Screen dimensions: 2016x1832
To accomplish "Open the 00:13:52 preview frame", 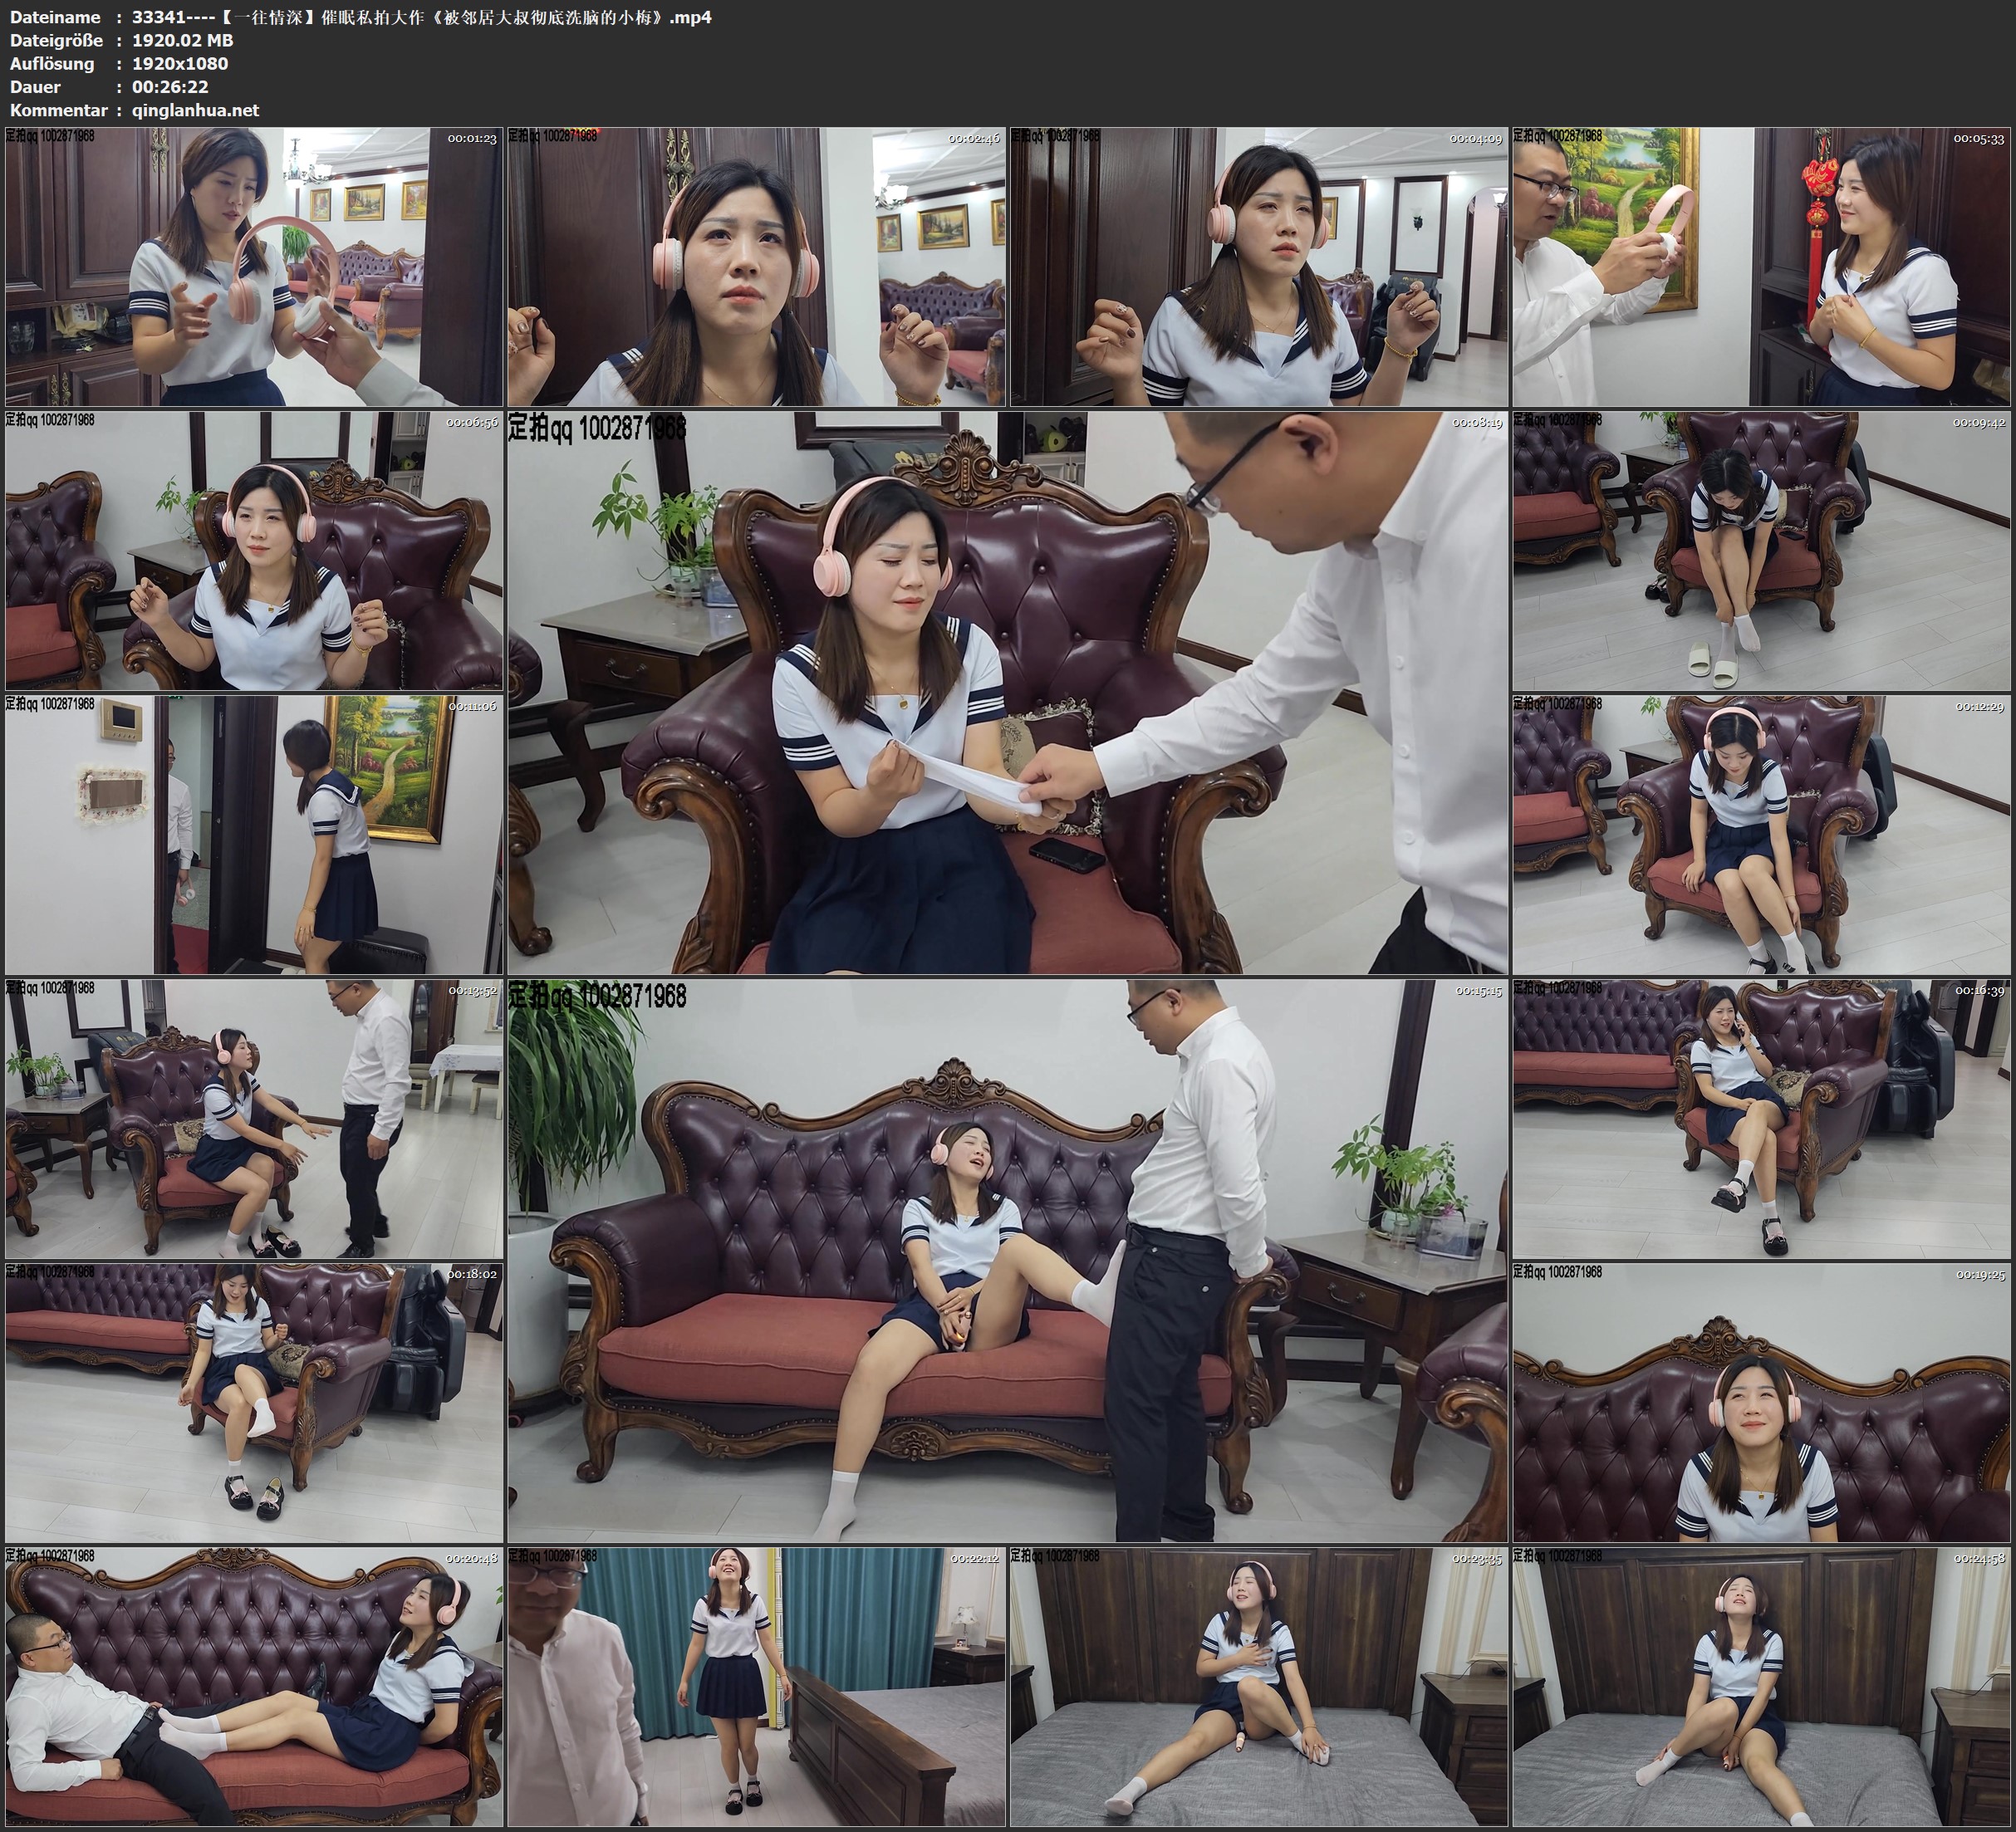I will click(x=254, y=1118).
